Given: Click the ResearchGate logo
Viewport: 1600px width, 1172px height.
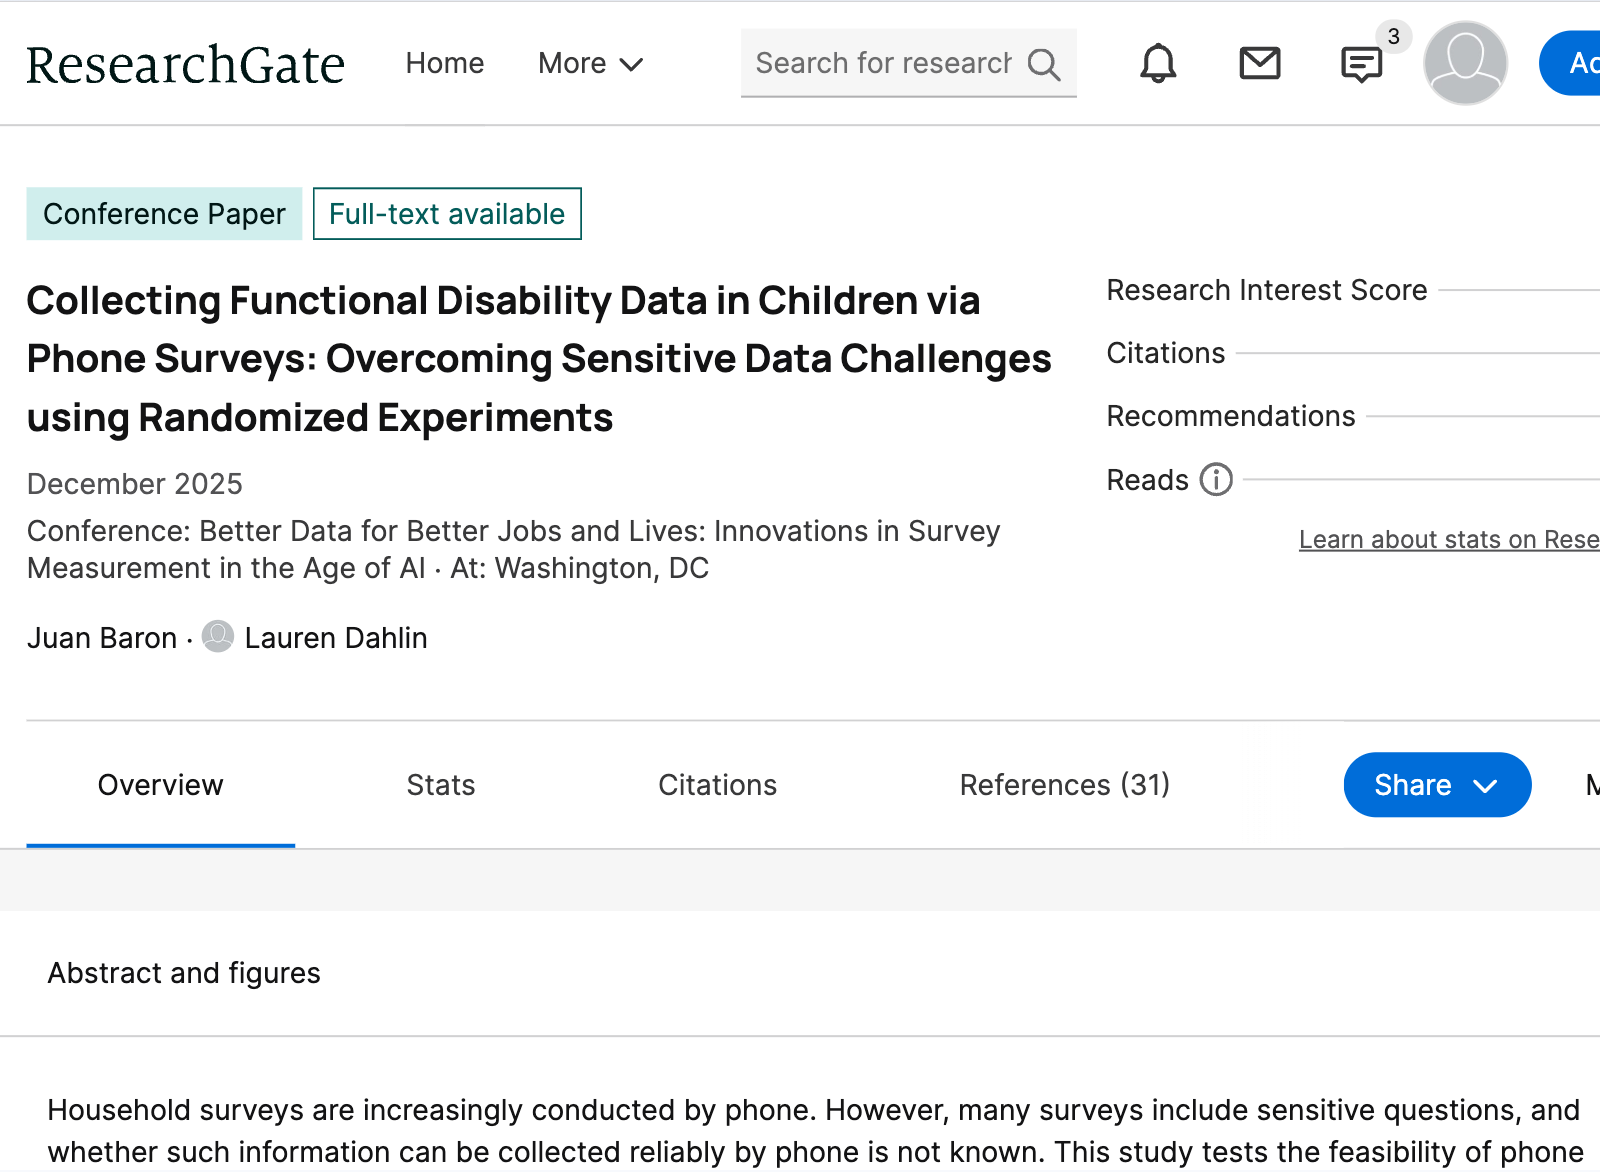Looking at the screenshot, I should (185, 65).
